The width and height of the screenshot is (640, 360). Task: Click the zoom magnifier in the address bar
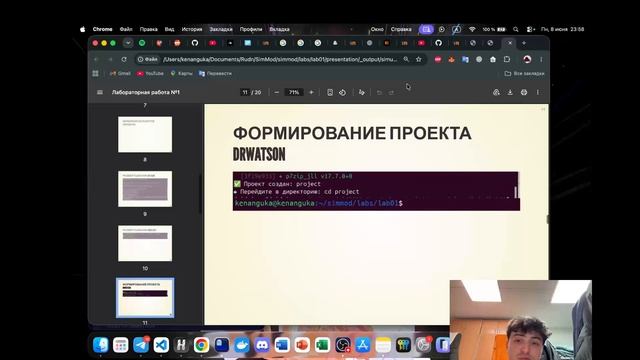[406, 59]
